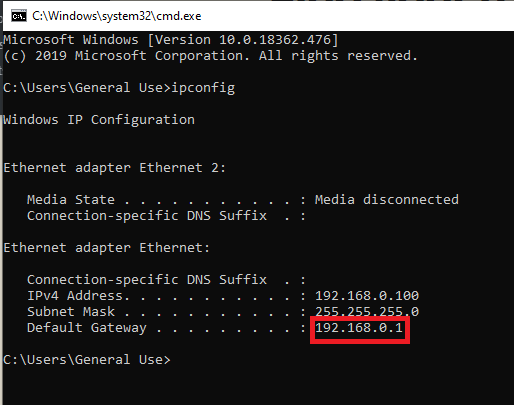Click the DNS Suffix line under Ethernet 2

coord(166,216)
